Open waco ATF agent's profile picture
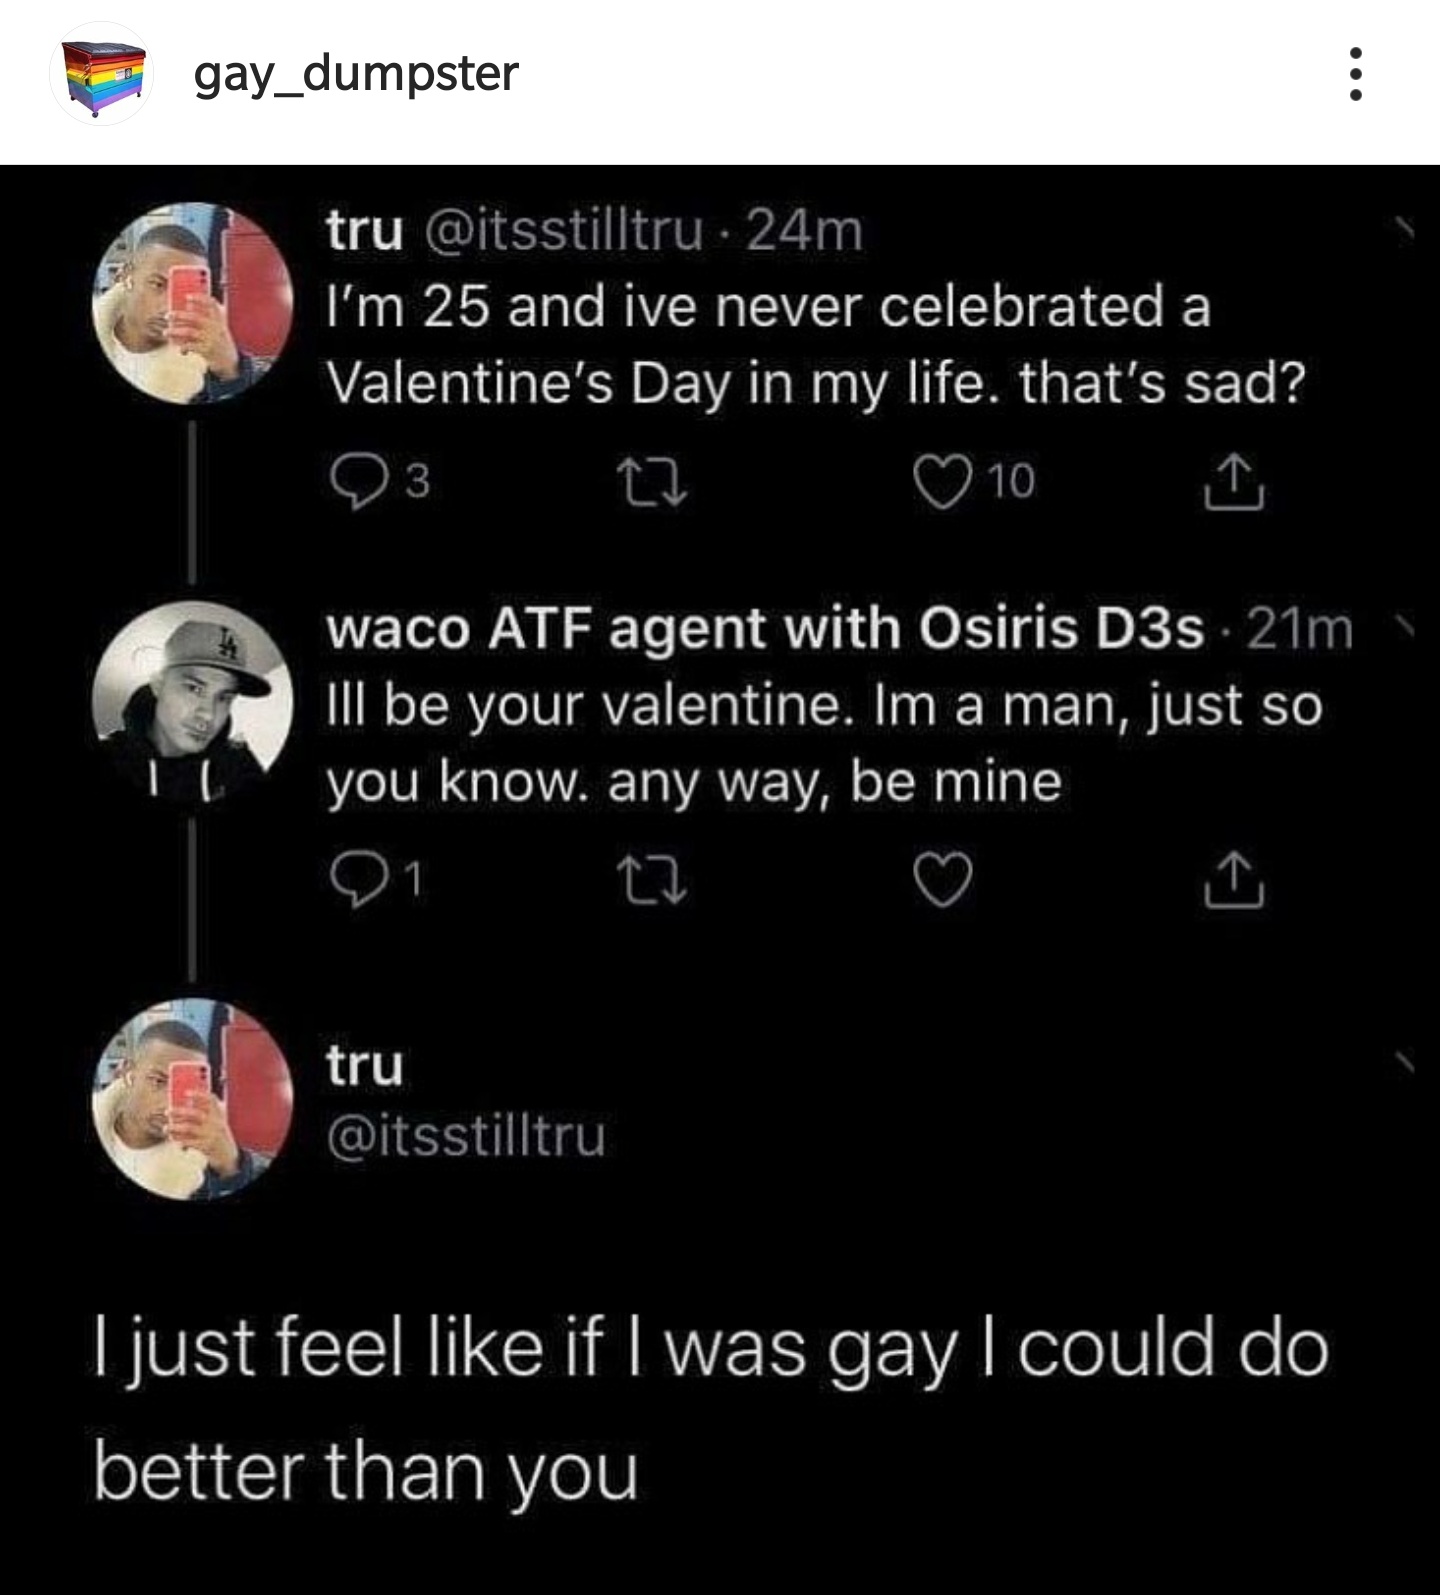Image resolution: width=1440 pixels, height=1595 pixels. [193, 702]
